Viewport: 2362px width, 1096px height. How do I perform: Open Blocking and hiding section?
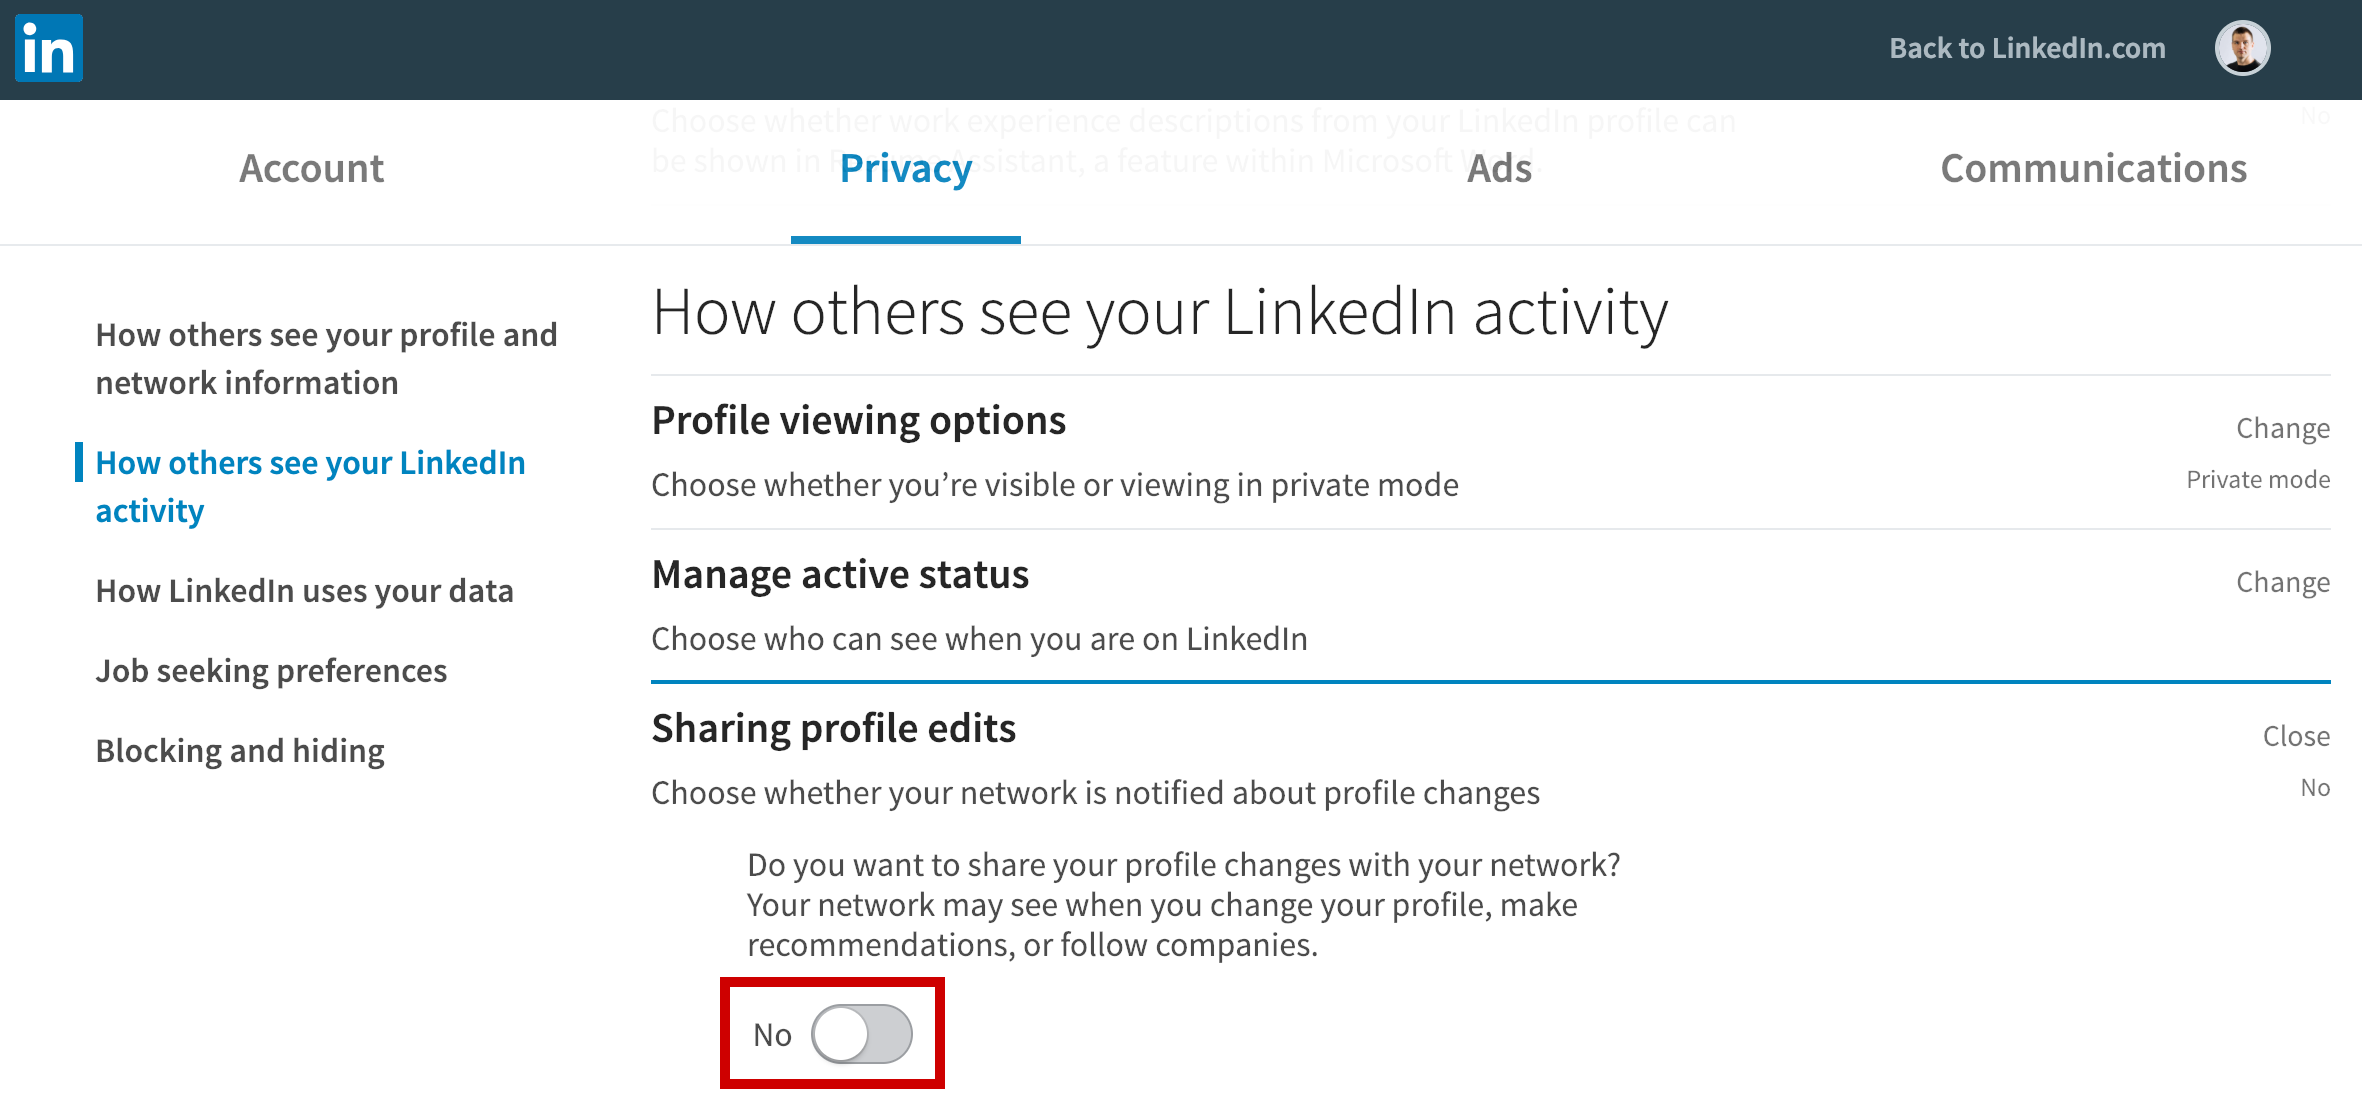[240, 751]
